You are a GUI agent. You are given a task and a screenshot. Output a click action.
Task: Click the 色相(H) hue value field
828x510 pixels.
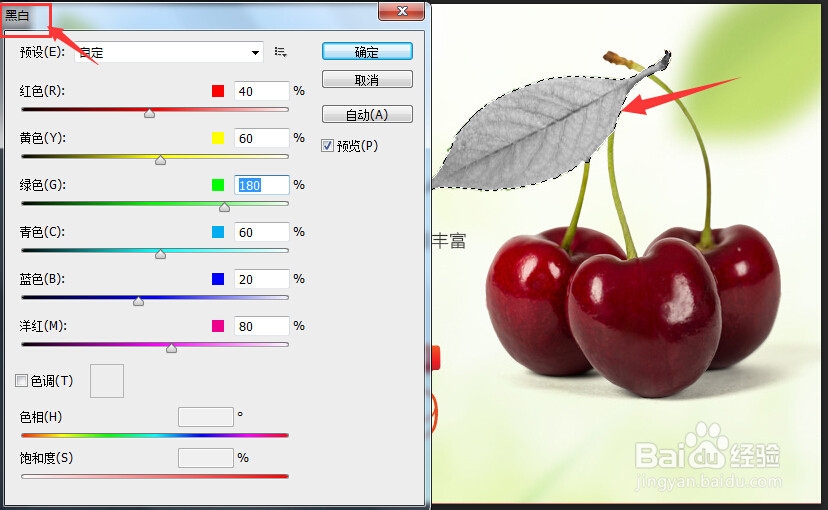tap(206, 417)
